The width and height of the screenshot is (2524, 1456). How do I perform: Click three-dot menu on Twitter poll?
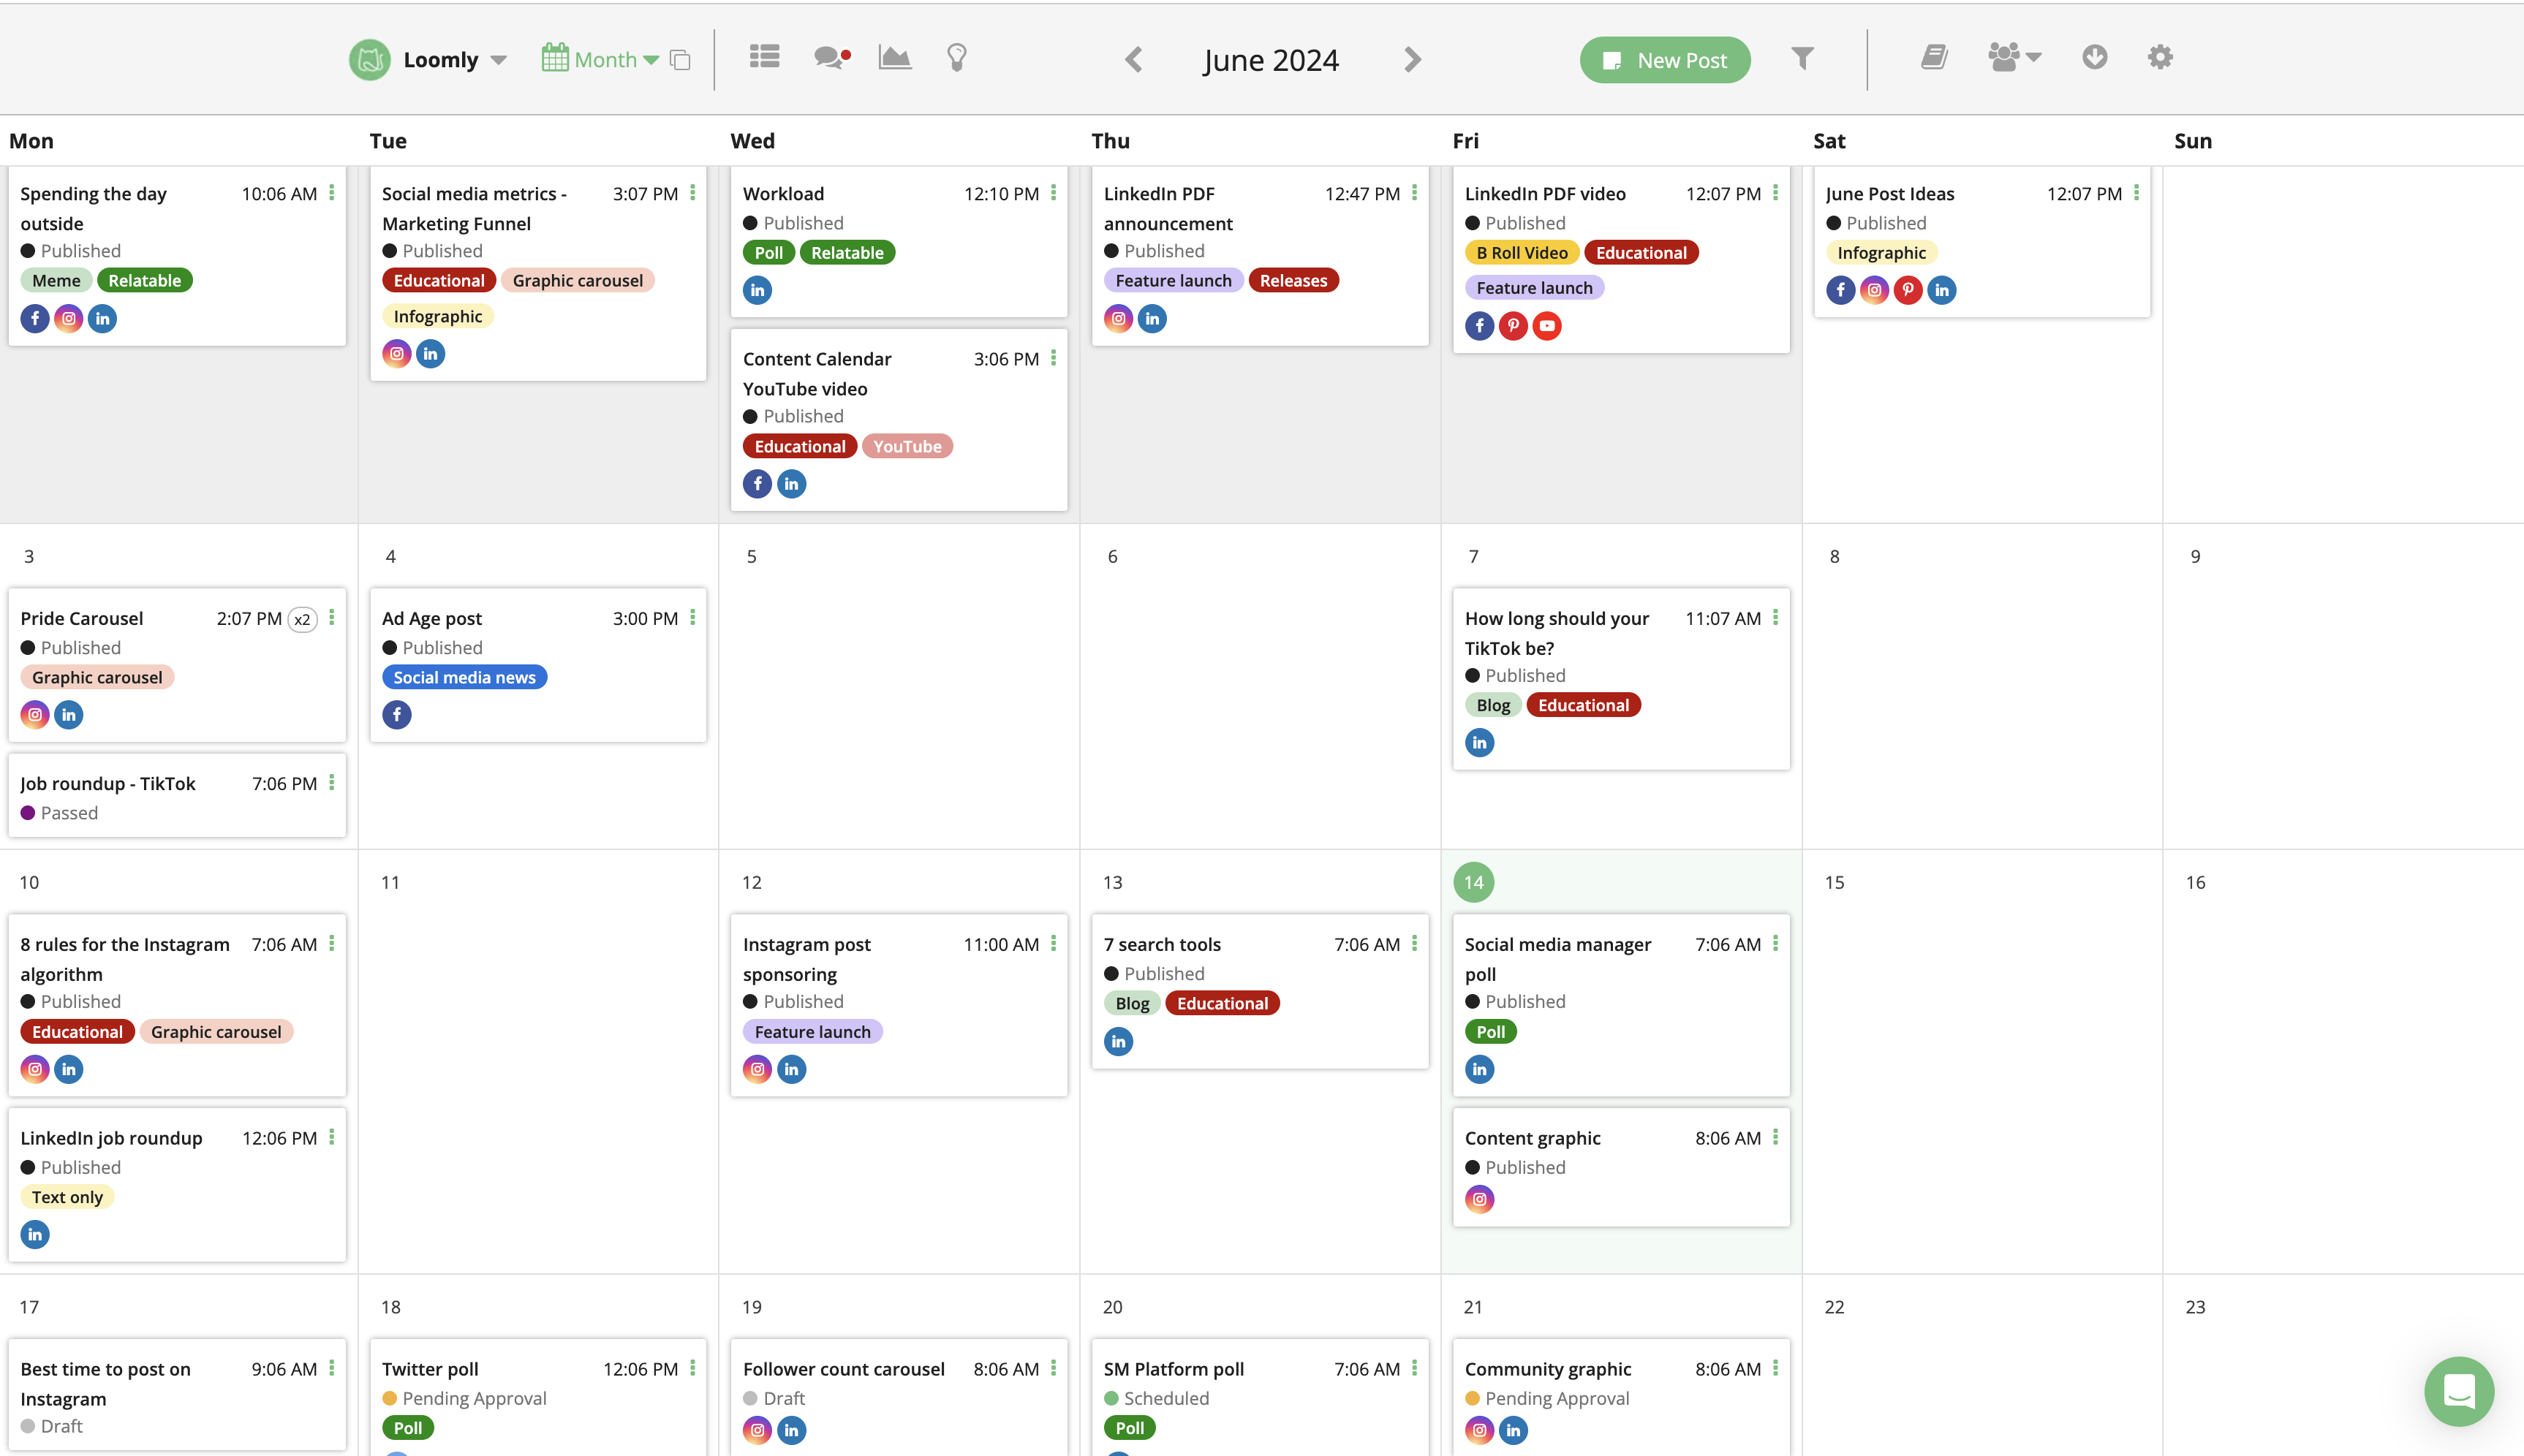click(692, 1368)
